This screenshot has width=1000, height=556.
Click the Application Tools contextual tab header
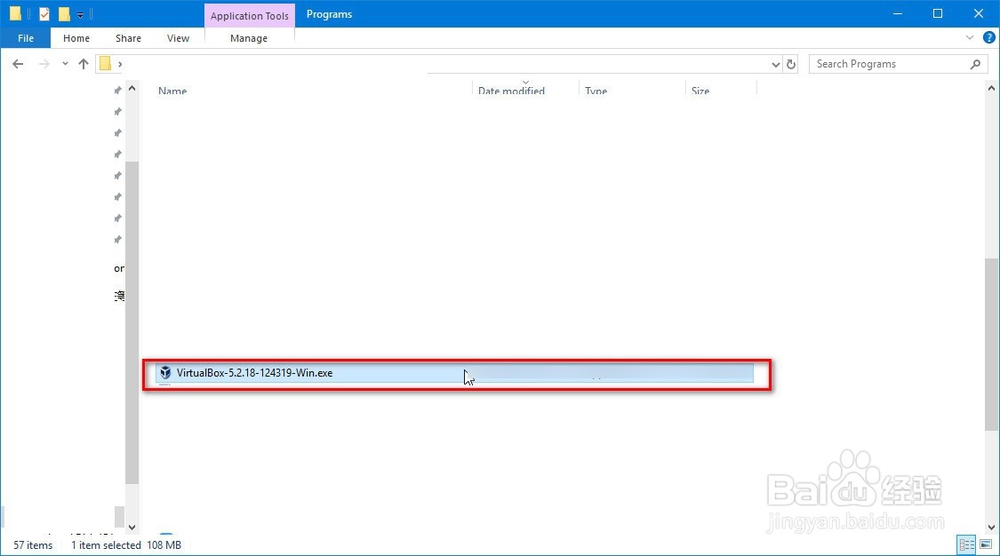pos(249,16)
